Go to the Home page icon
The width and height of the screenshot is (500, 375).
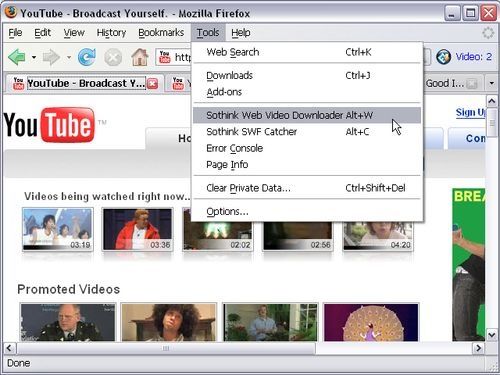click(140, 57)
